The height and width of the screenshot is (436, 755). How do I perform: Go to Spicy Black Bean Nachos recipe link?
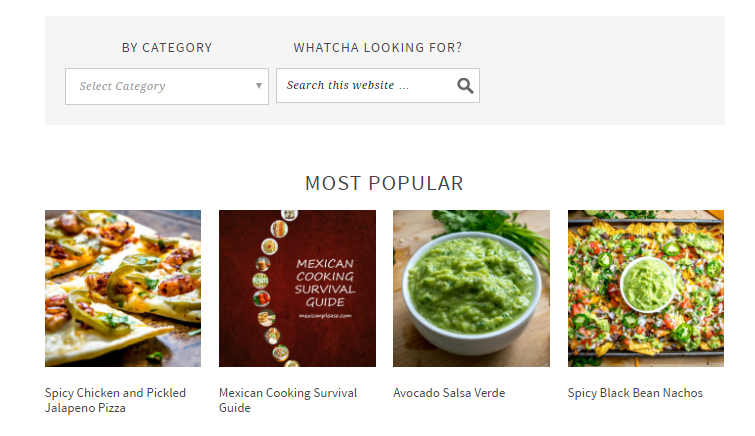pos(635,393)
